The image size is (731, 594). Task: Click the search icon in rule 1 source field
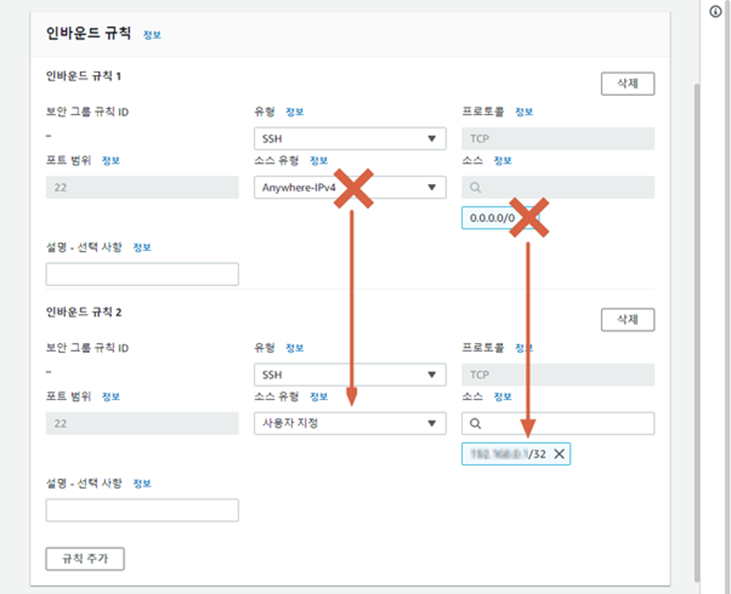pyautogui.click(x=475, y=187)
